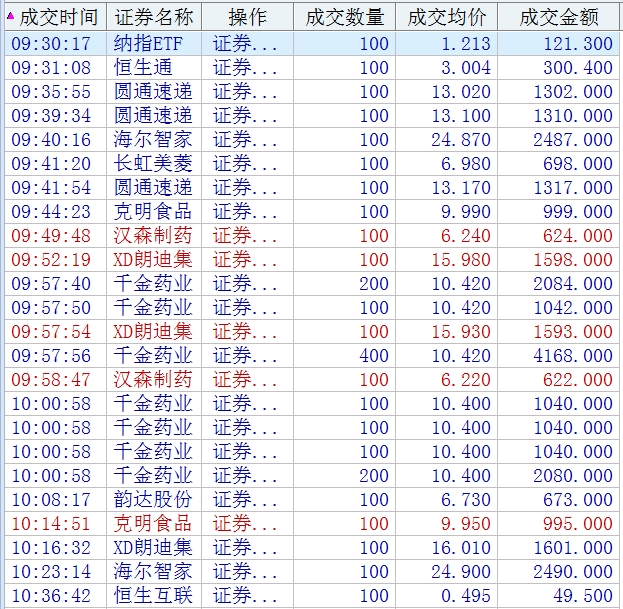Select time cell 09:58:47

[51, 379]
